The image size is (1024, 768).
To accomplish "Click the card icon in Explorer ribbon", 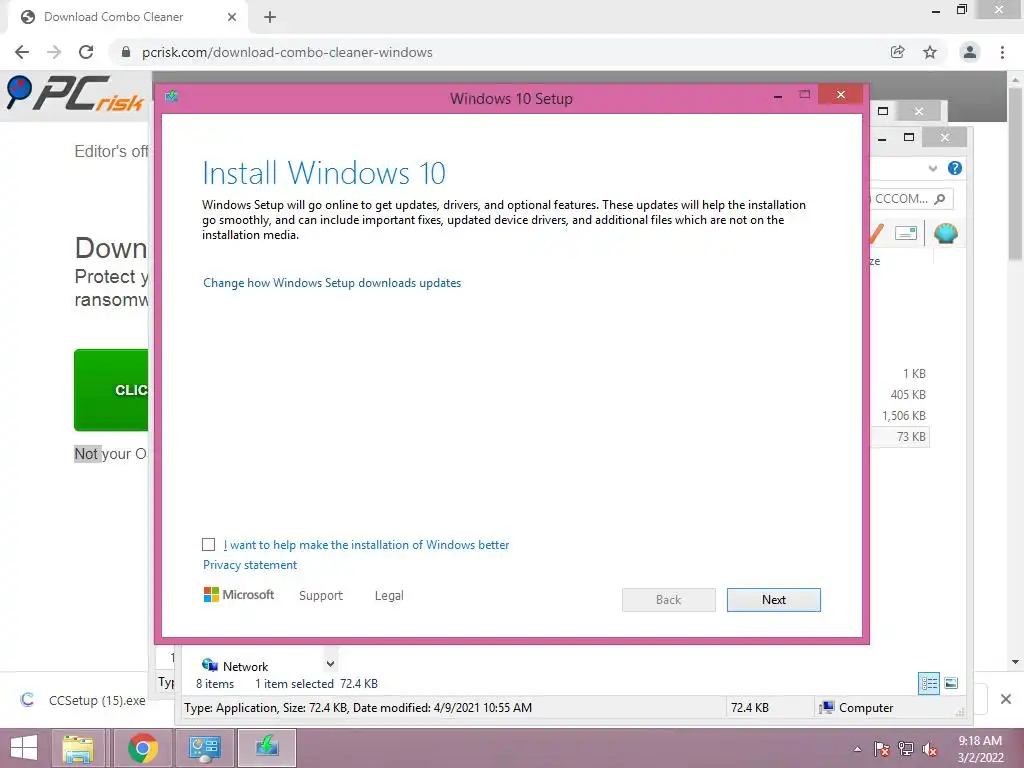I will [x=906, y=233].
